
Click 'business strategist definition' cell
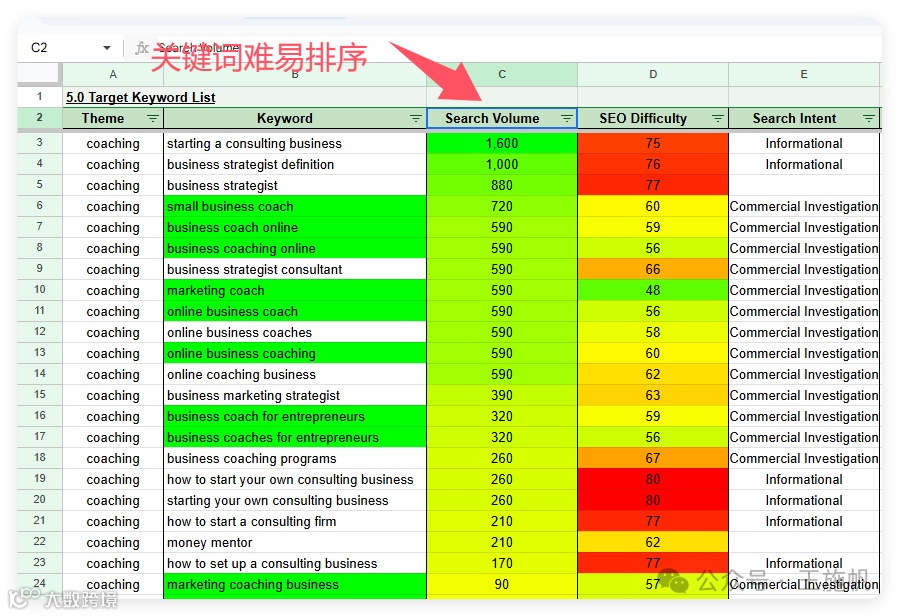(295, 165)
